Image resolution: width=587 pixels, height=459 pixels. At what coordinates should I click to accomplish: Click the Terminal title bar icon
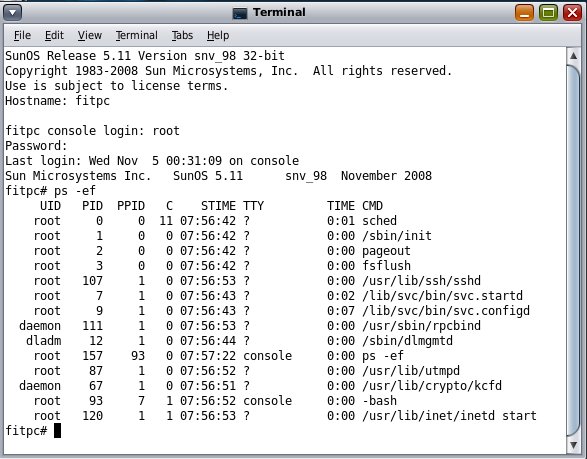(240, 13)
